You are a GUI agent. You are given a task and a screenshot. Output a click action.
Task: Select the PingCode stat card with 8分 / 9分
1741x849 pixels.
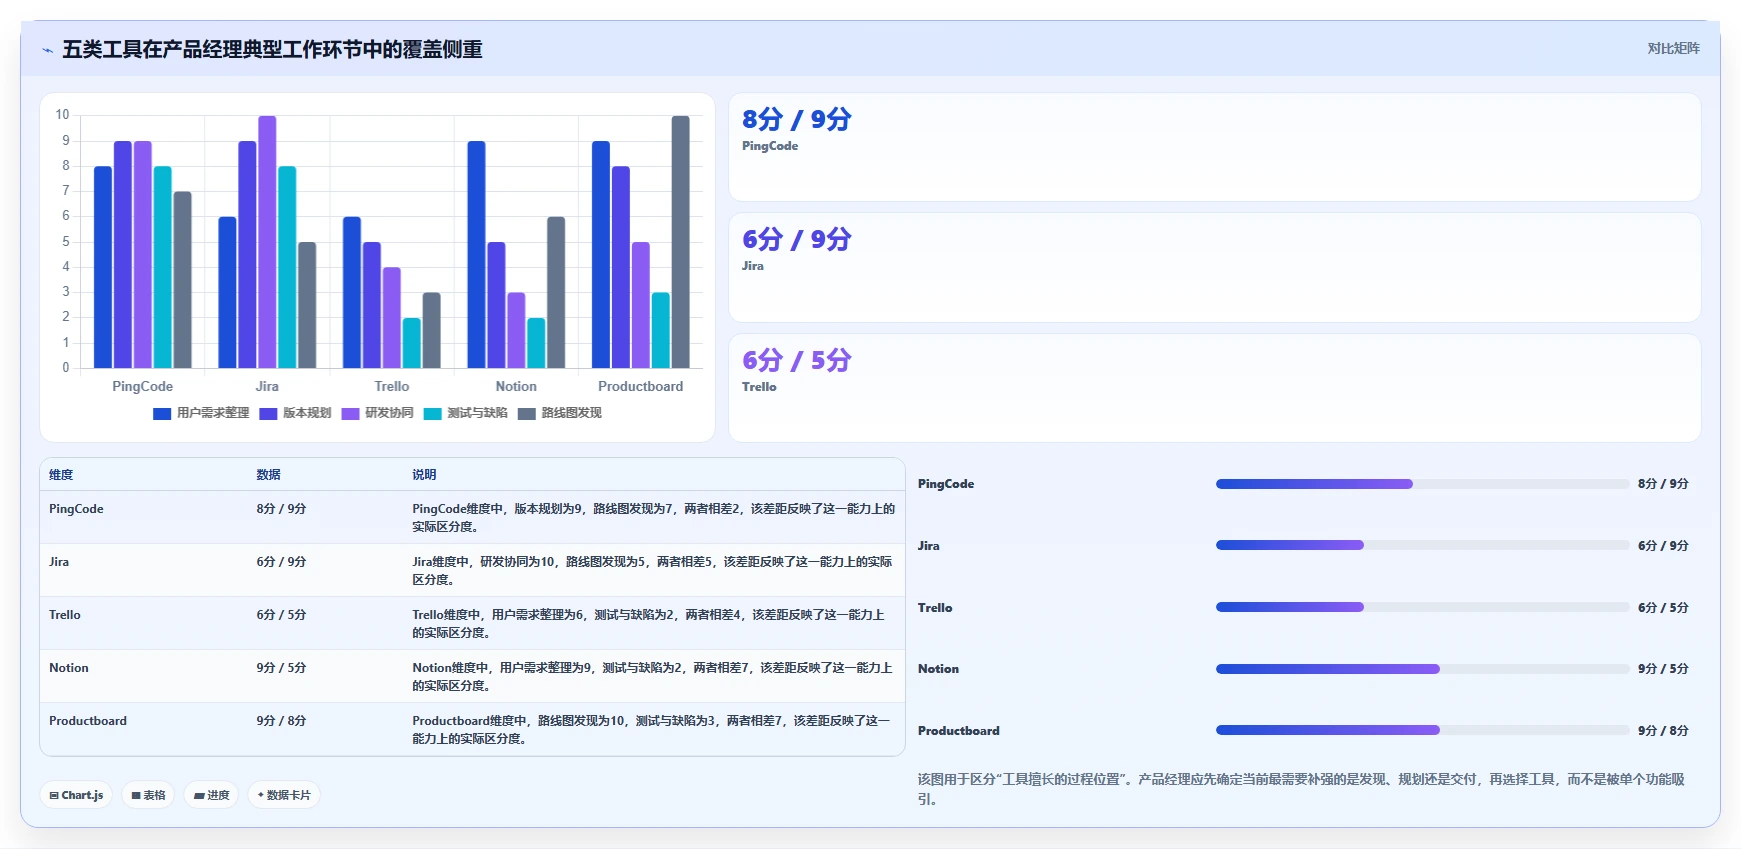1214,147
